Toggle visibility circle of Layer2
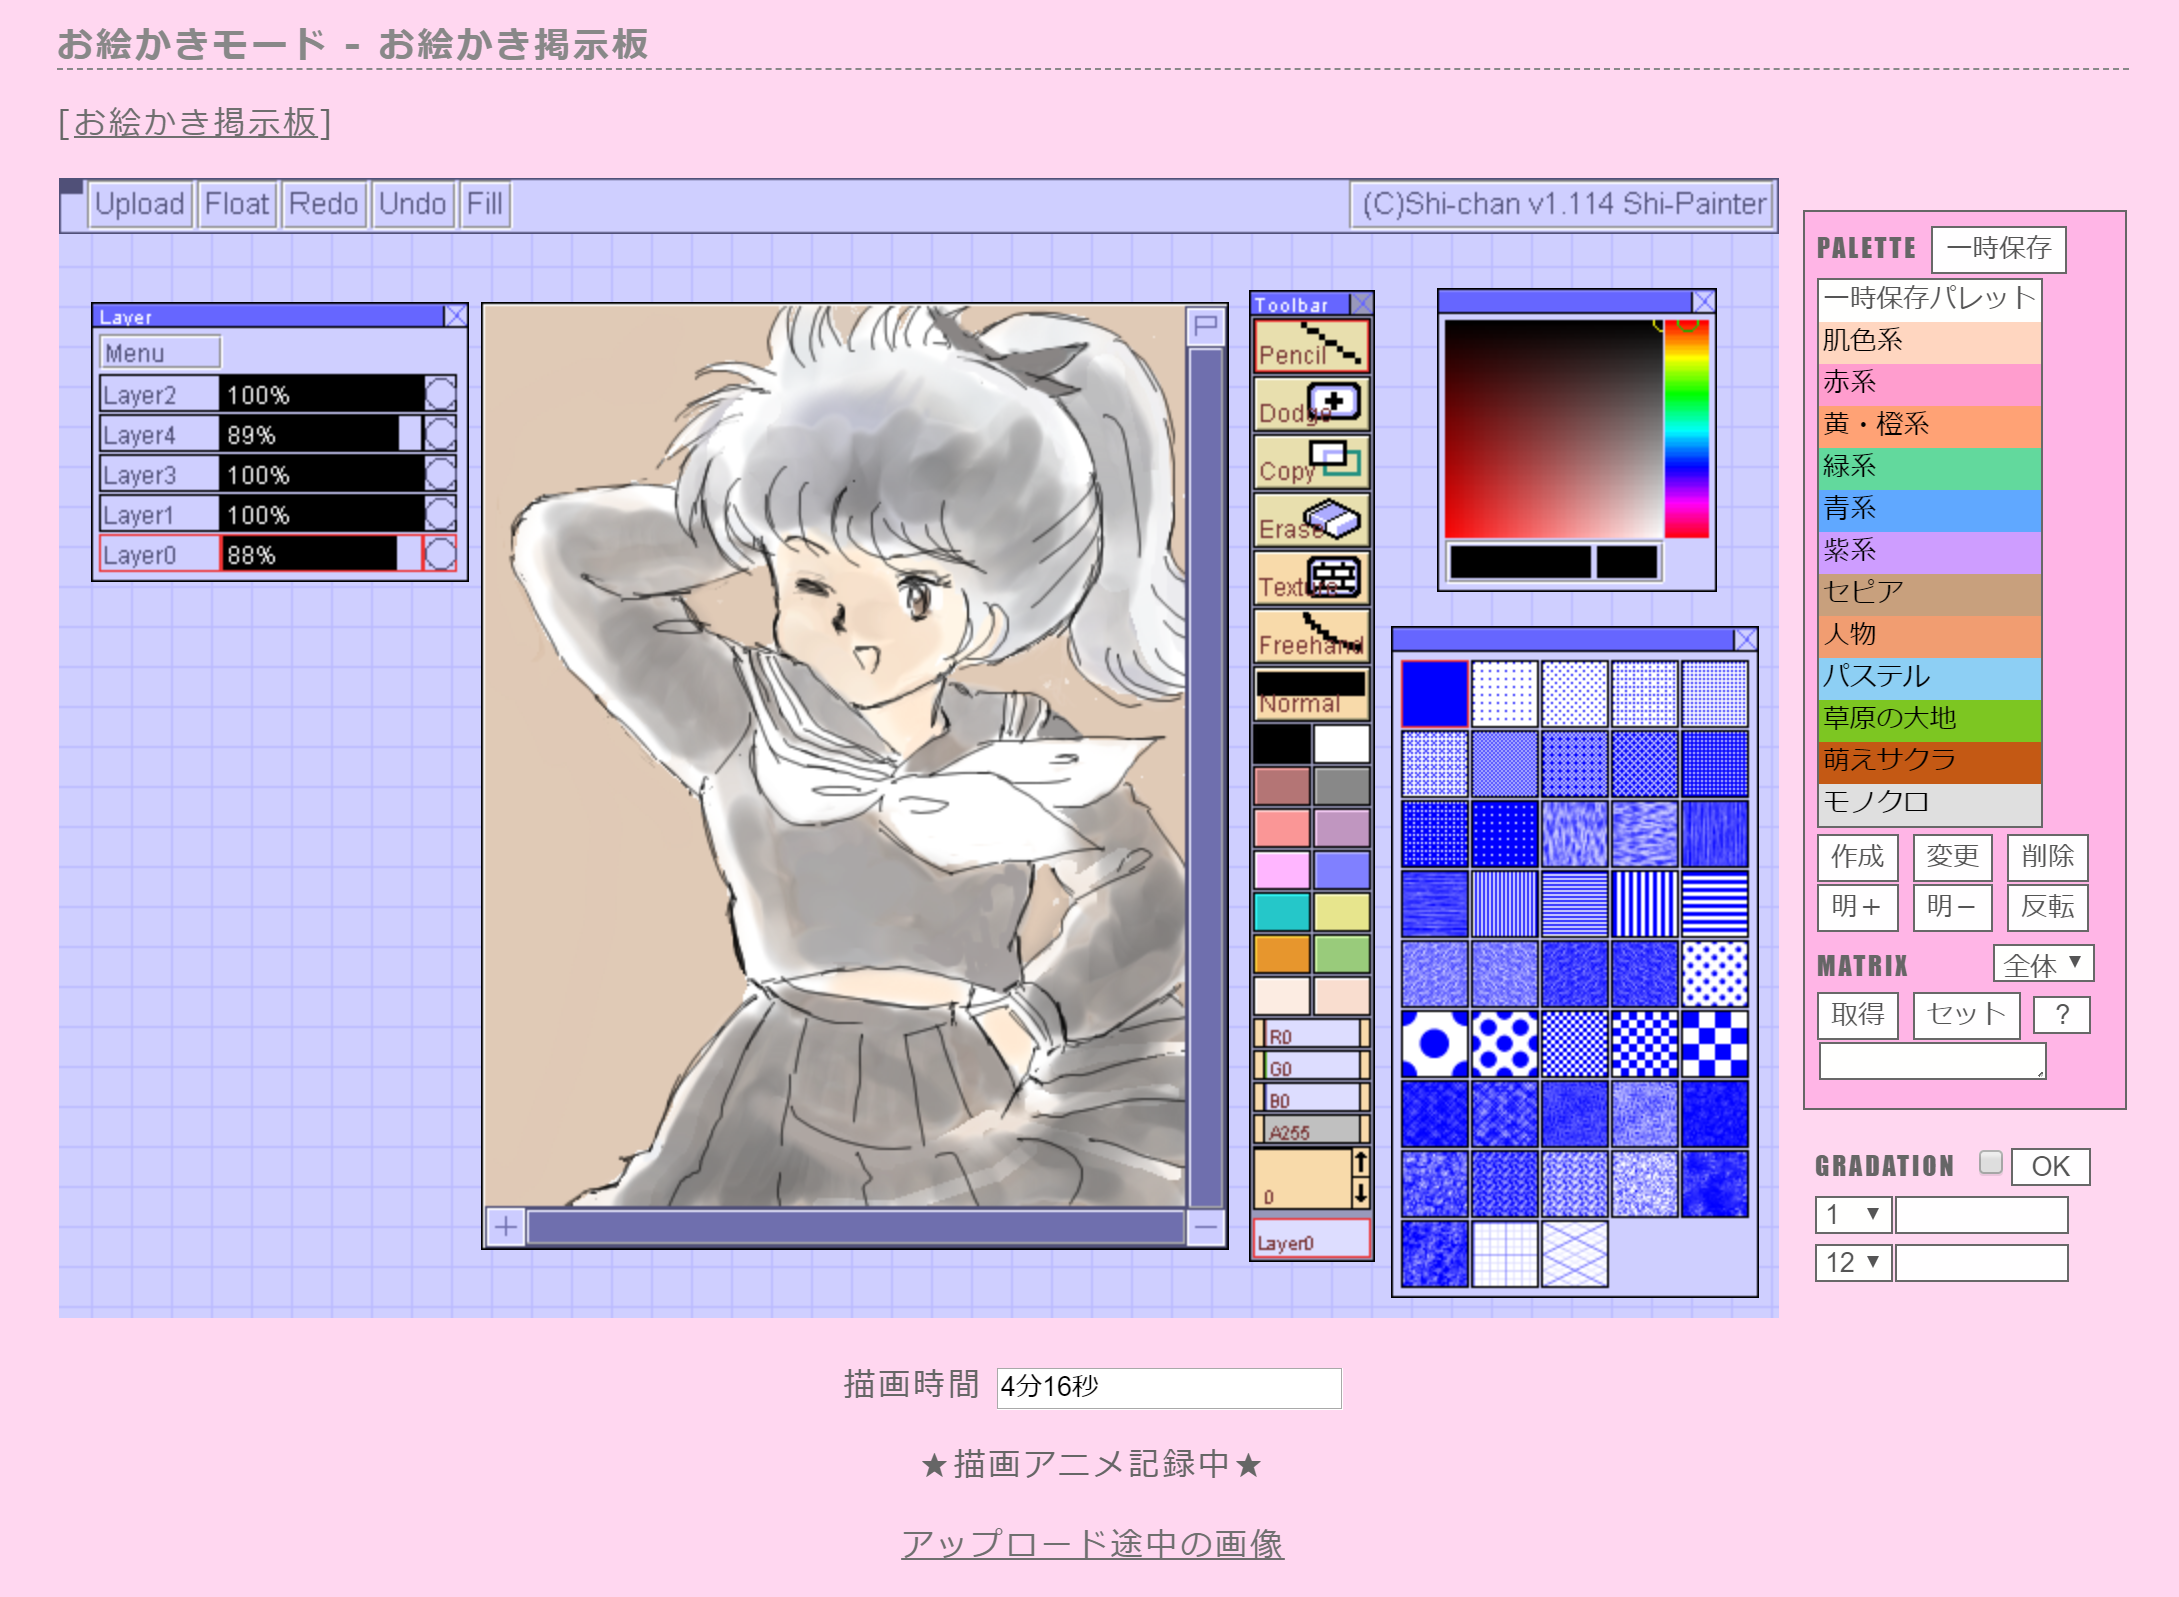Image resolution: width=2179 pixels, height=1597 pixels. tap(440, 394)
